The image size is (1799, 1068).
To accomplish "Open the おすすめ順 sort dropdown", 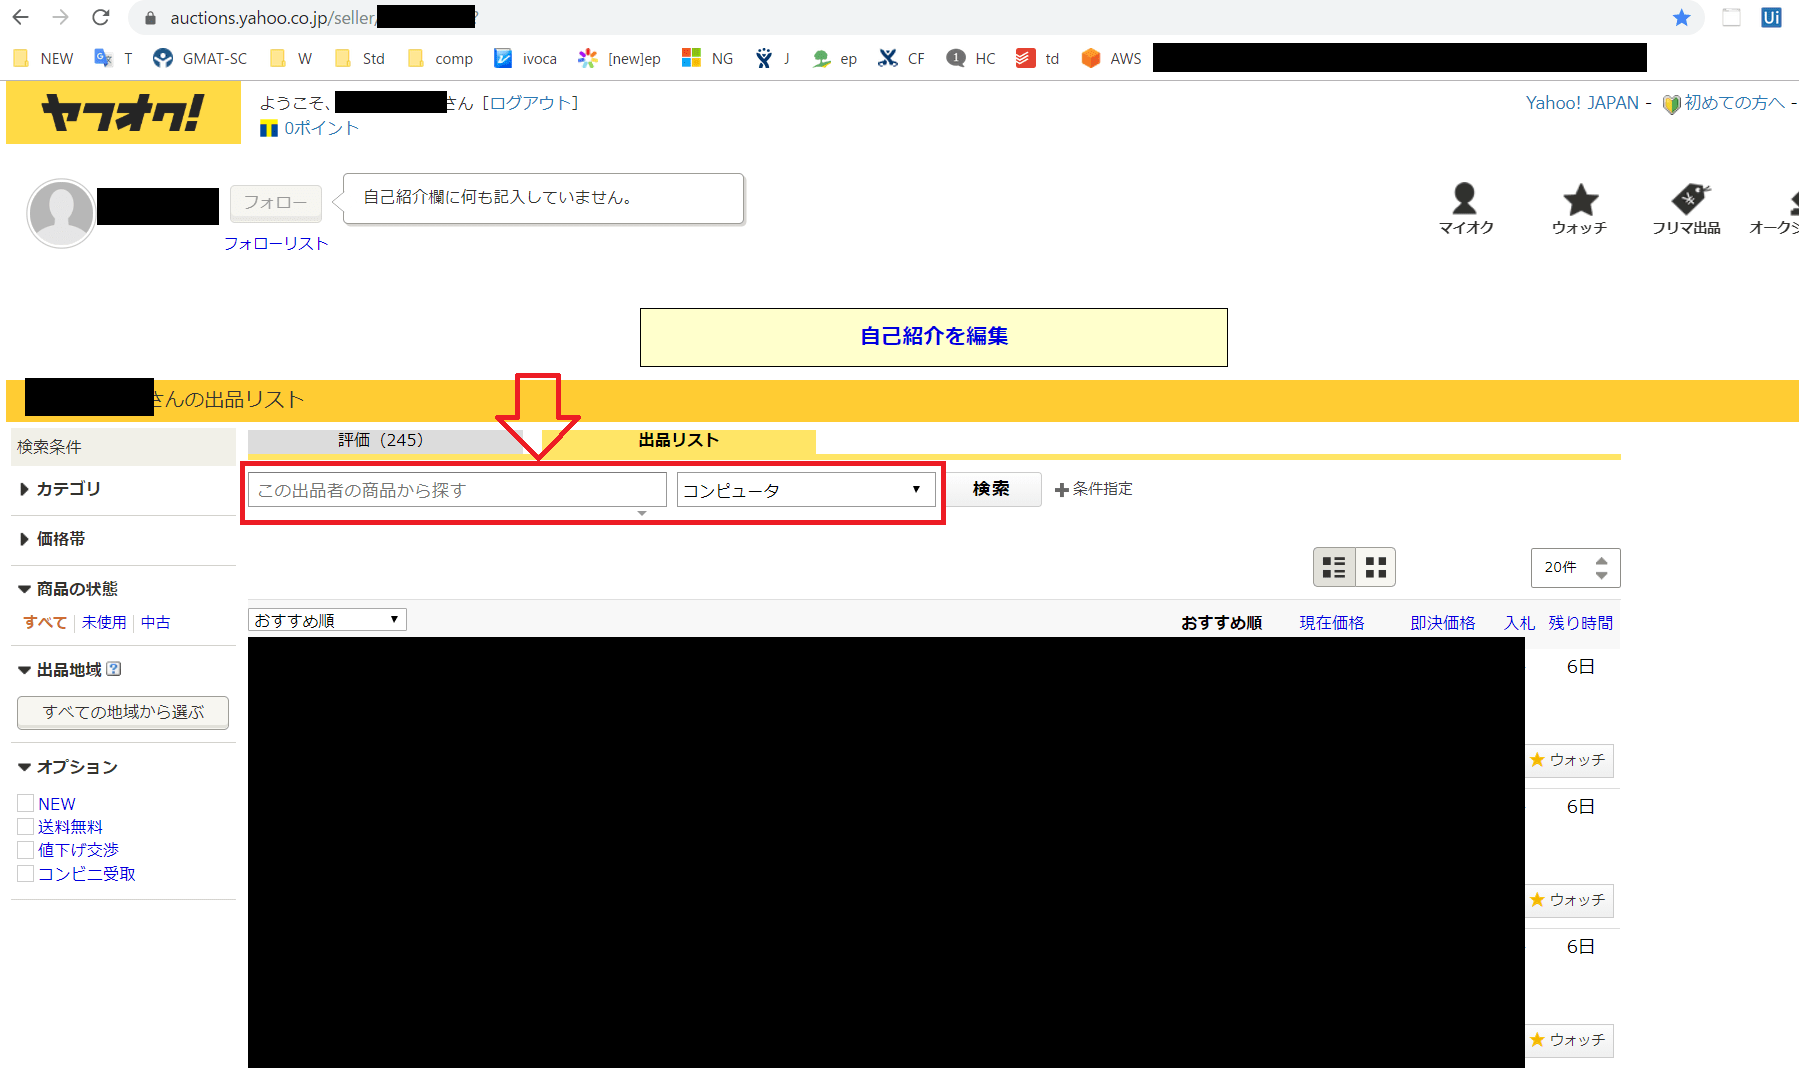I will pyautogui.click(x=327, y=620).
